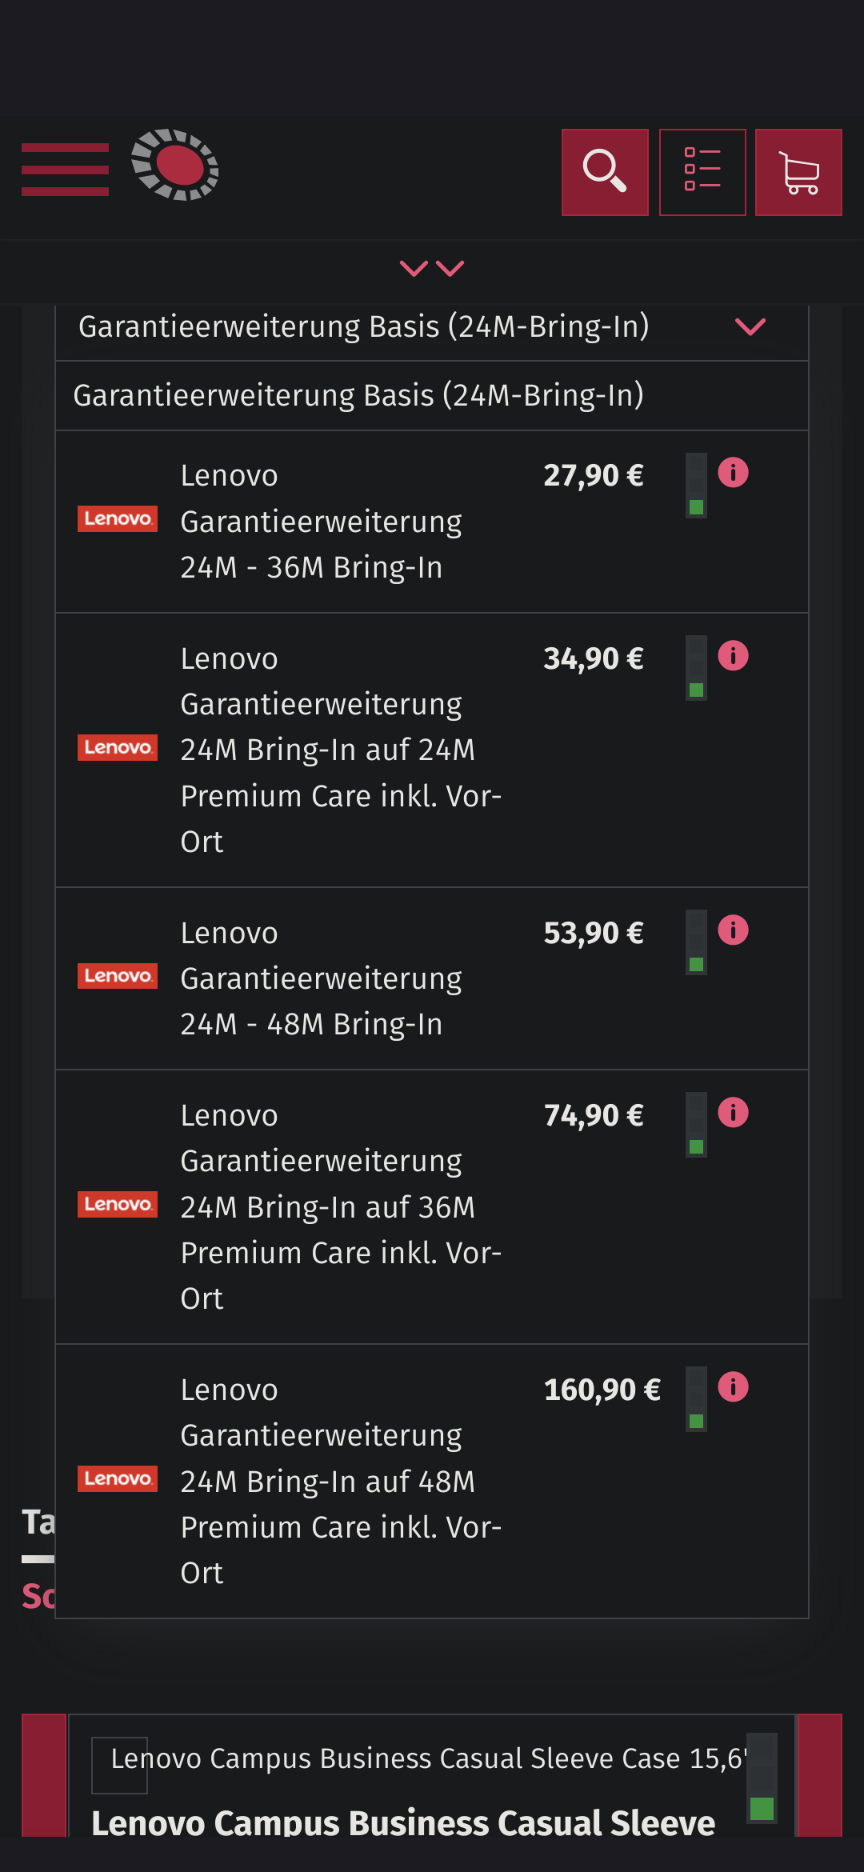The height and width of the screenshot is (1872, 864).
Task: Tick the Lenovo Campus Sleeve Case checkbox
Action: [x=119, y=1765]
